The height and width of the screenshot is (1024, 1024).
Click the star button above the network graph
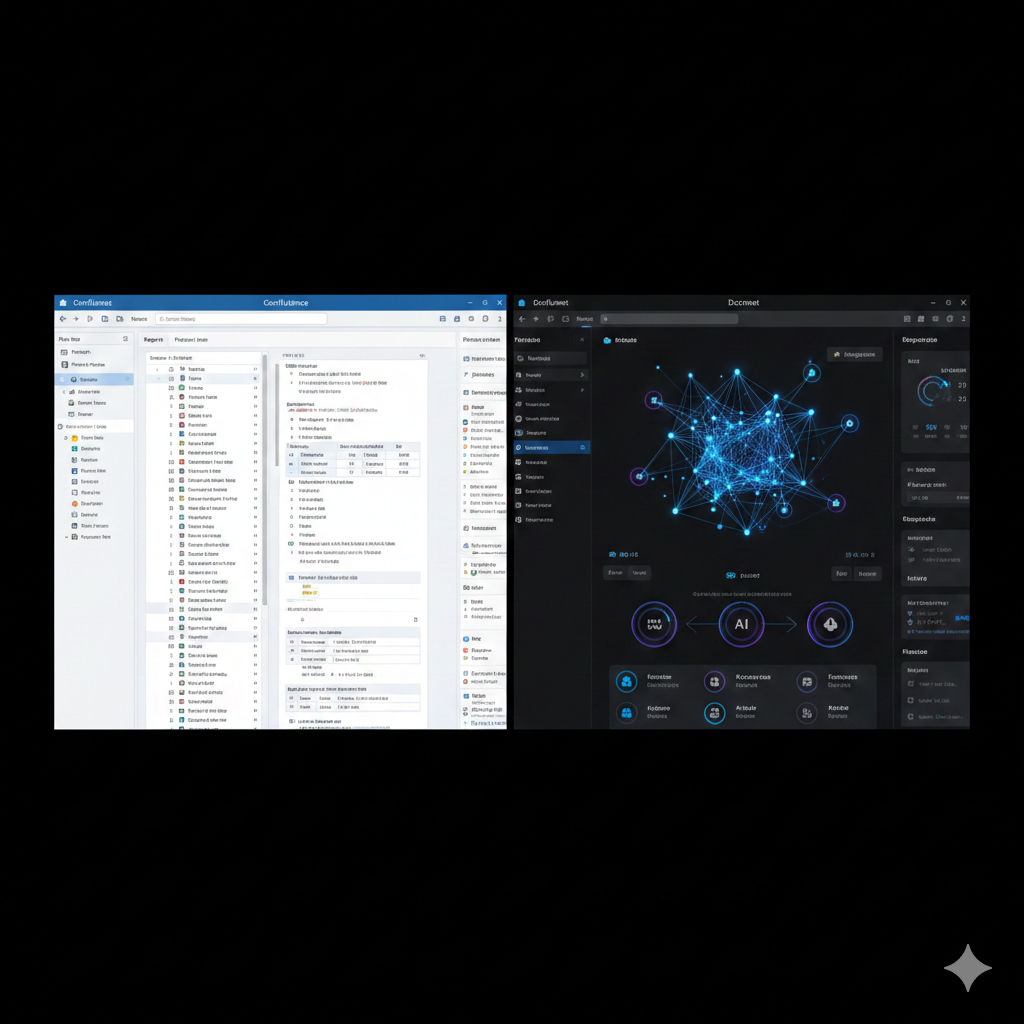(855, 354)
